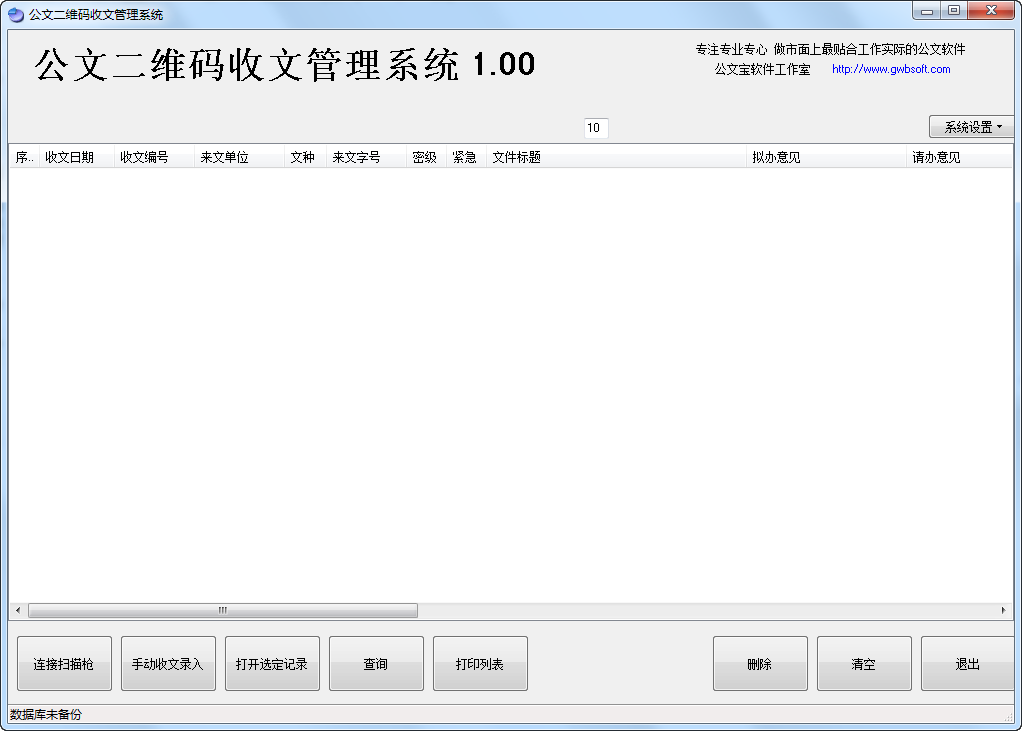Open 手动收文录入 entry form
This screenshot has height=731, width=1022.
tap(168, 663)
